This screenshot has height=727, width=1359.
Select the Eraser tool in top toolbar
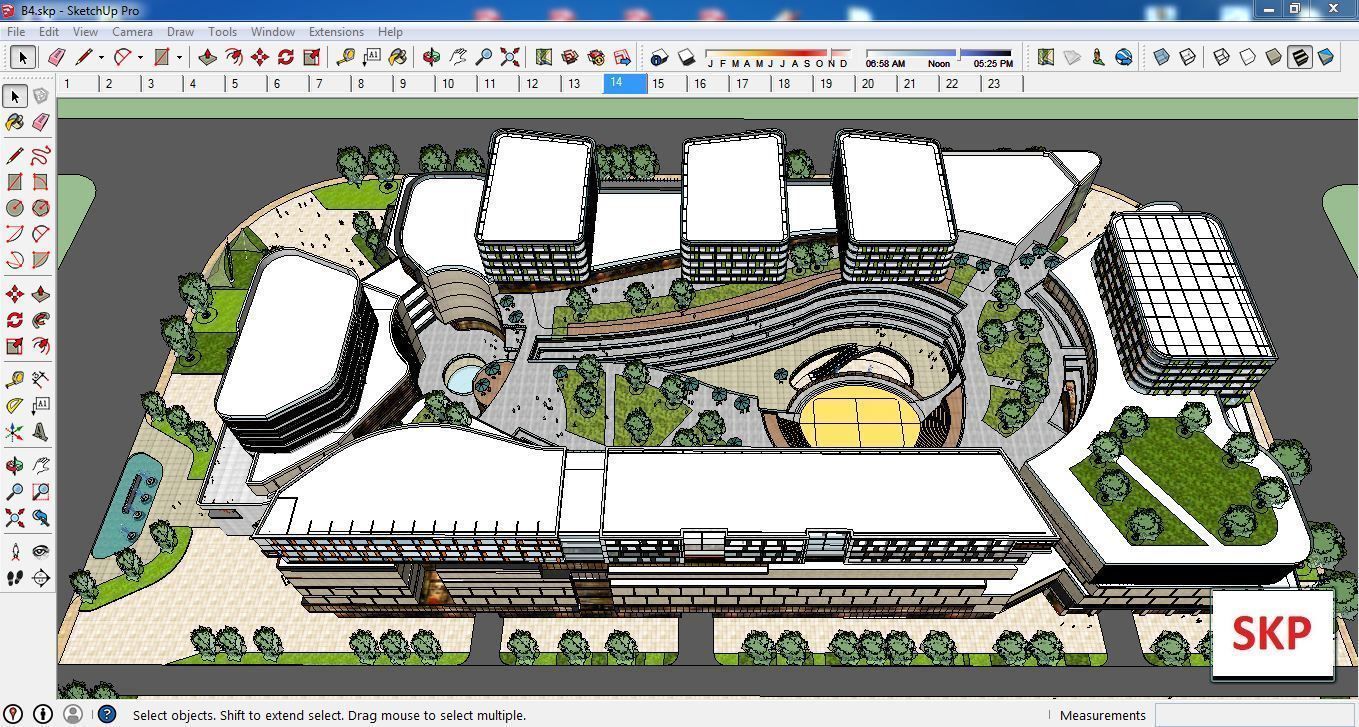coord(56,57)
